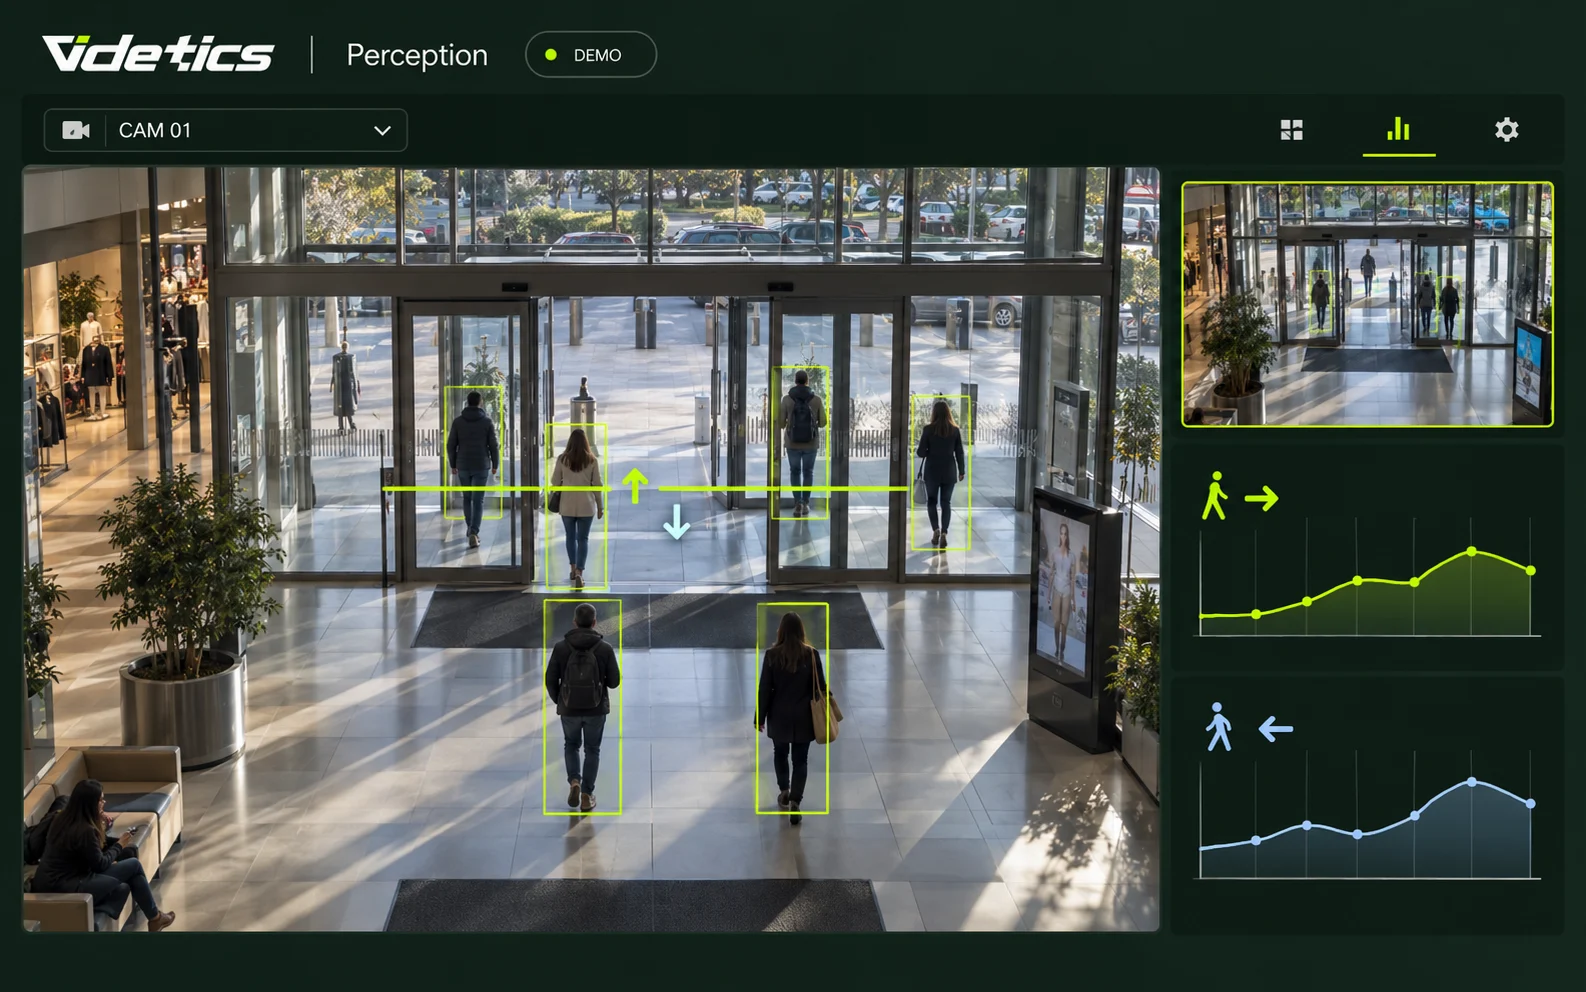Click the camera icon beside CAM 01

coord(76,131)
